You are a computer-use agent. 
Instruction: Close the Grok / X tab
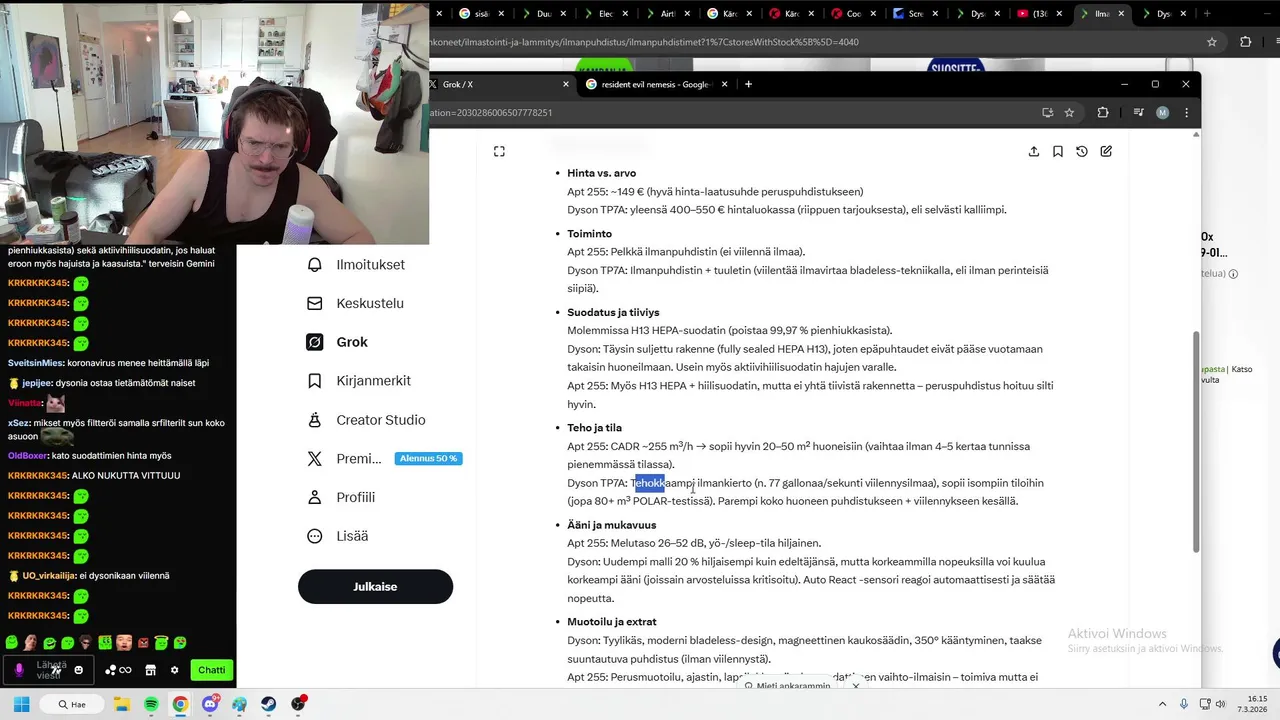pyautogui.click(x=565, y=84)
